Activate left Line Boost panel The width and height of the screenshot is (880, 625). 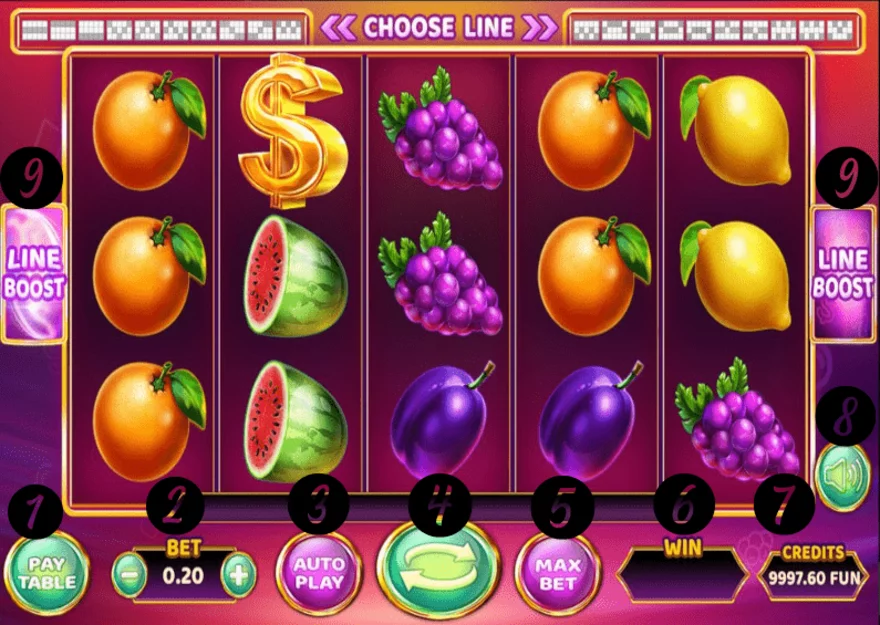(34, 273)
